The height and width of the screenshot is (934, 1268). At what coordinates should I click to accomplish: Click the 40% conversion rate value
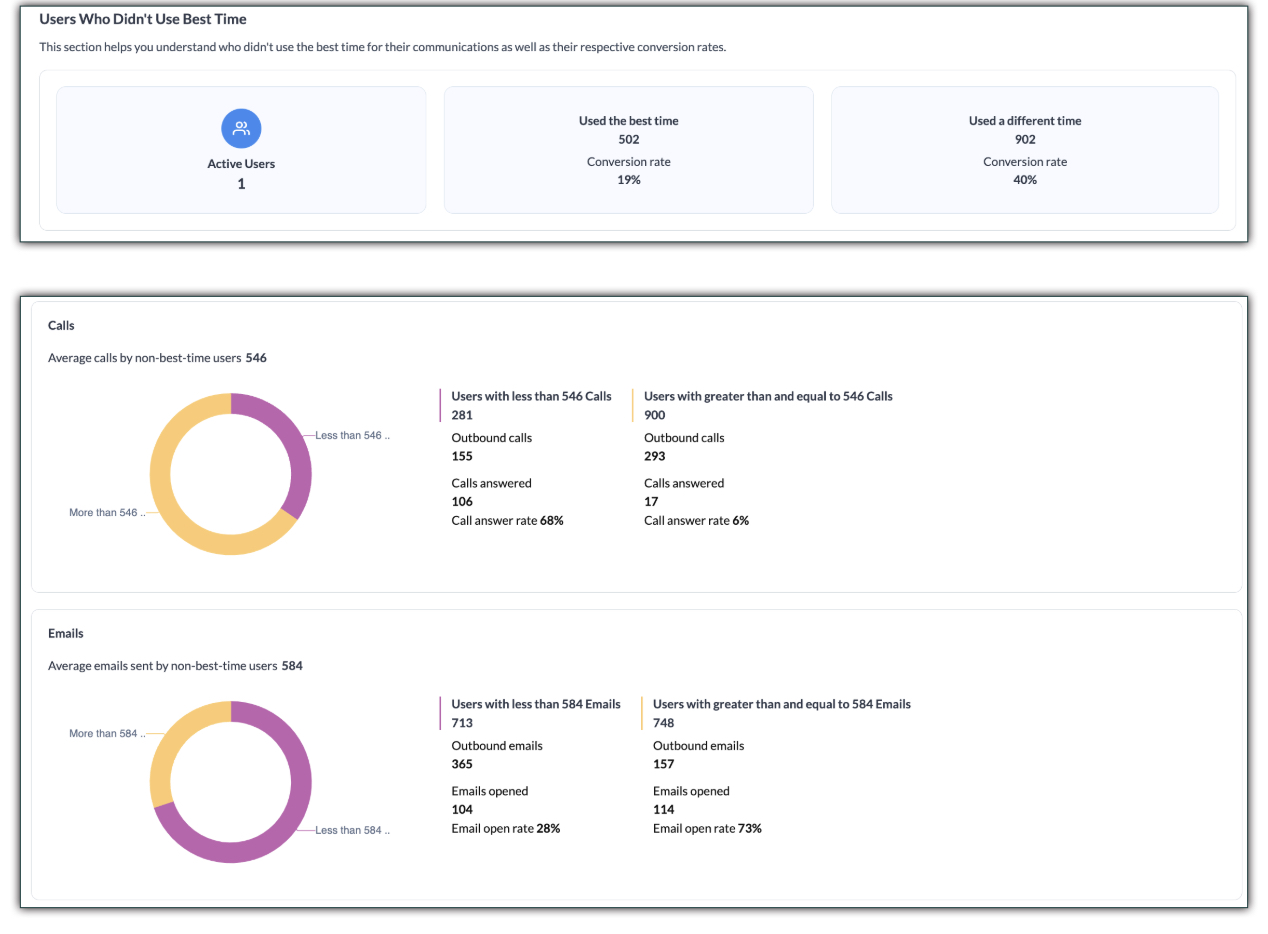click(1024, 180)
